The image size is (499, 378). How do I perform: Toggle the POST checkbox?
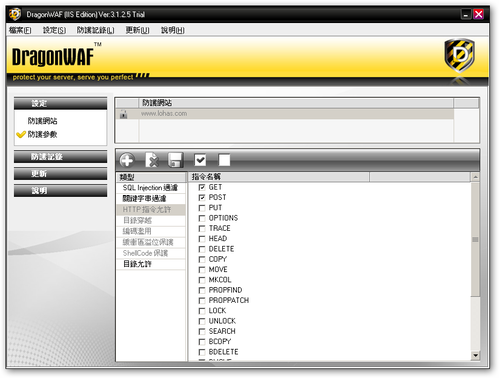(202, 198)
